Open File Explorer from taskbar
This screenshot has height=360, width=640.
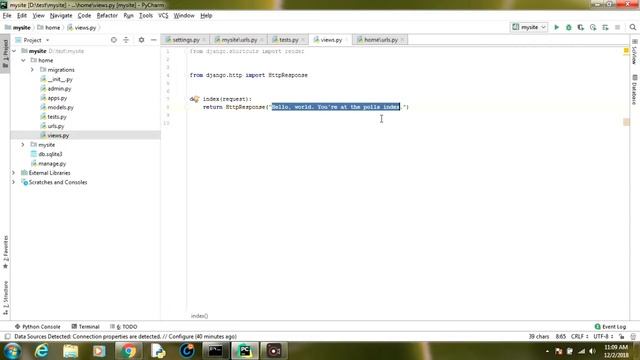pos(70,351)
